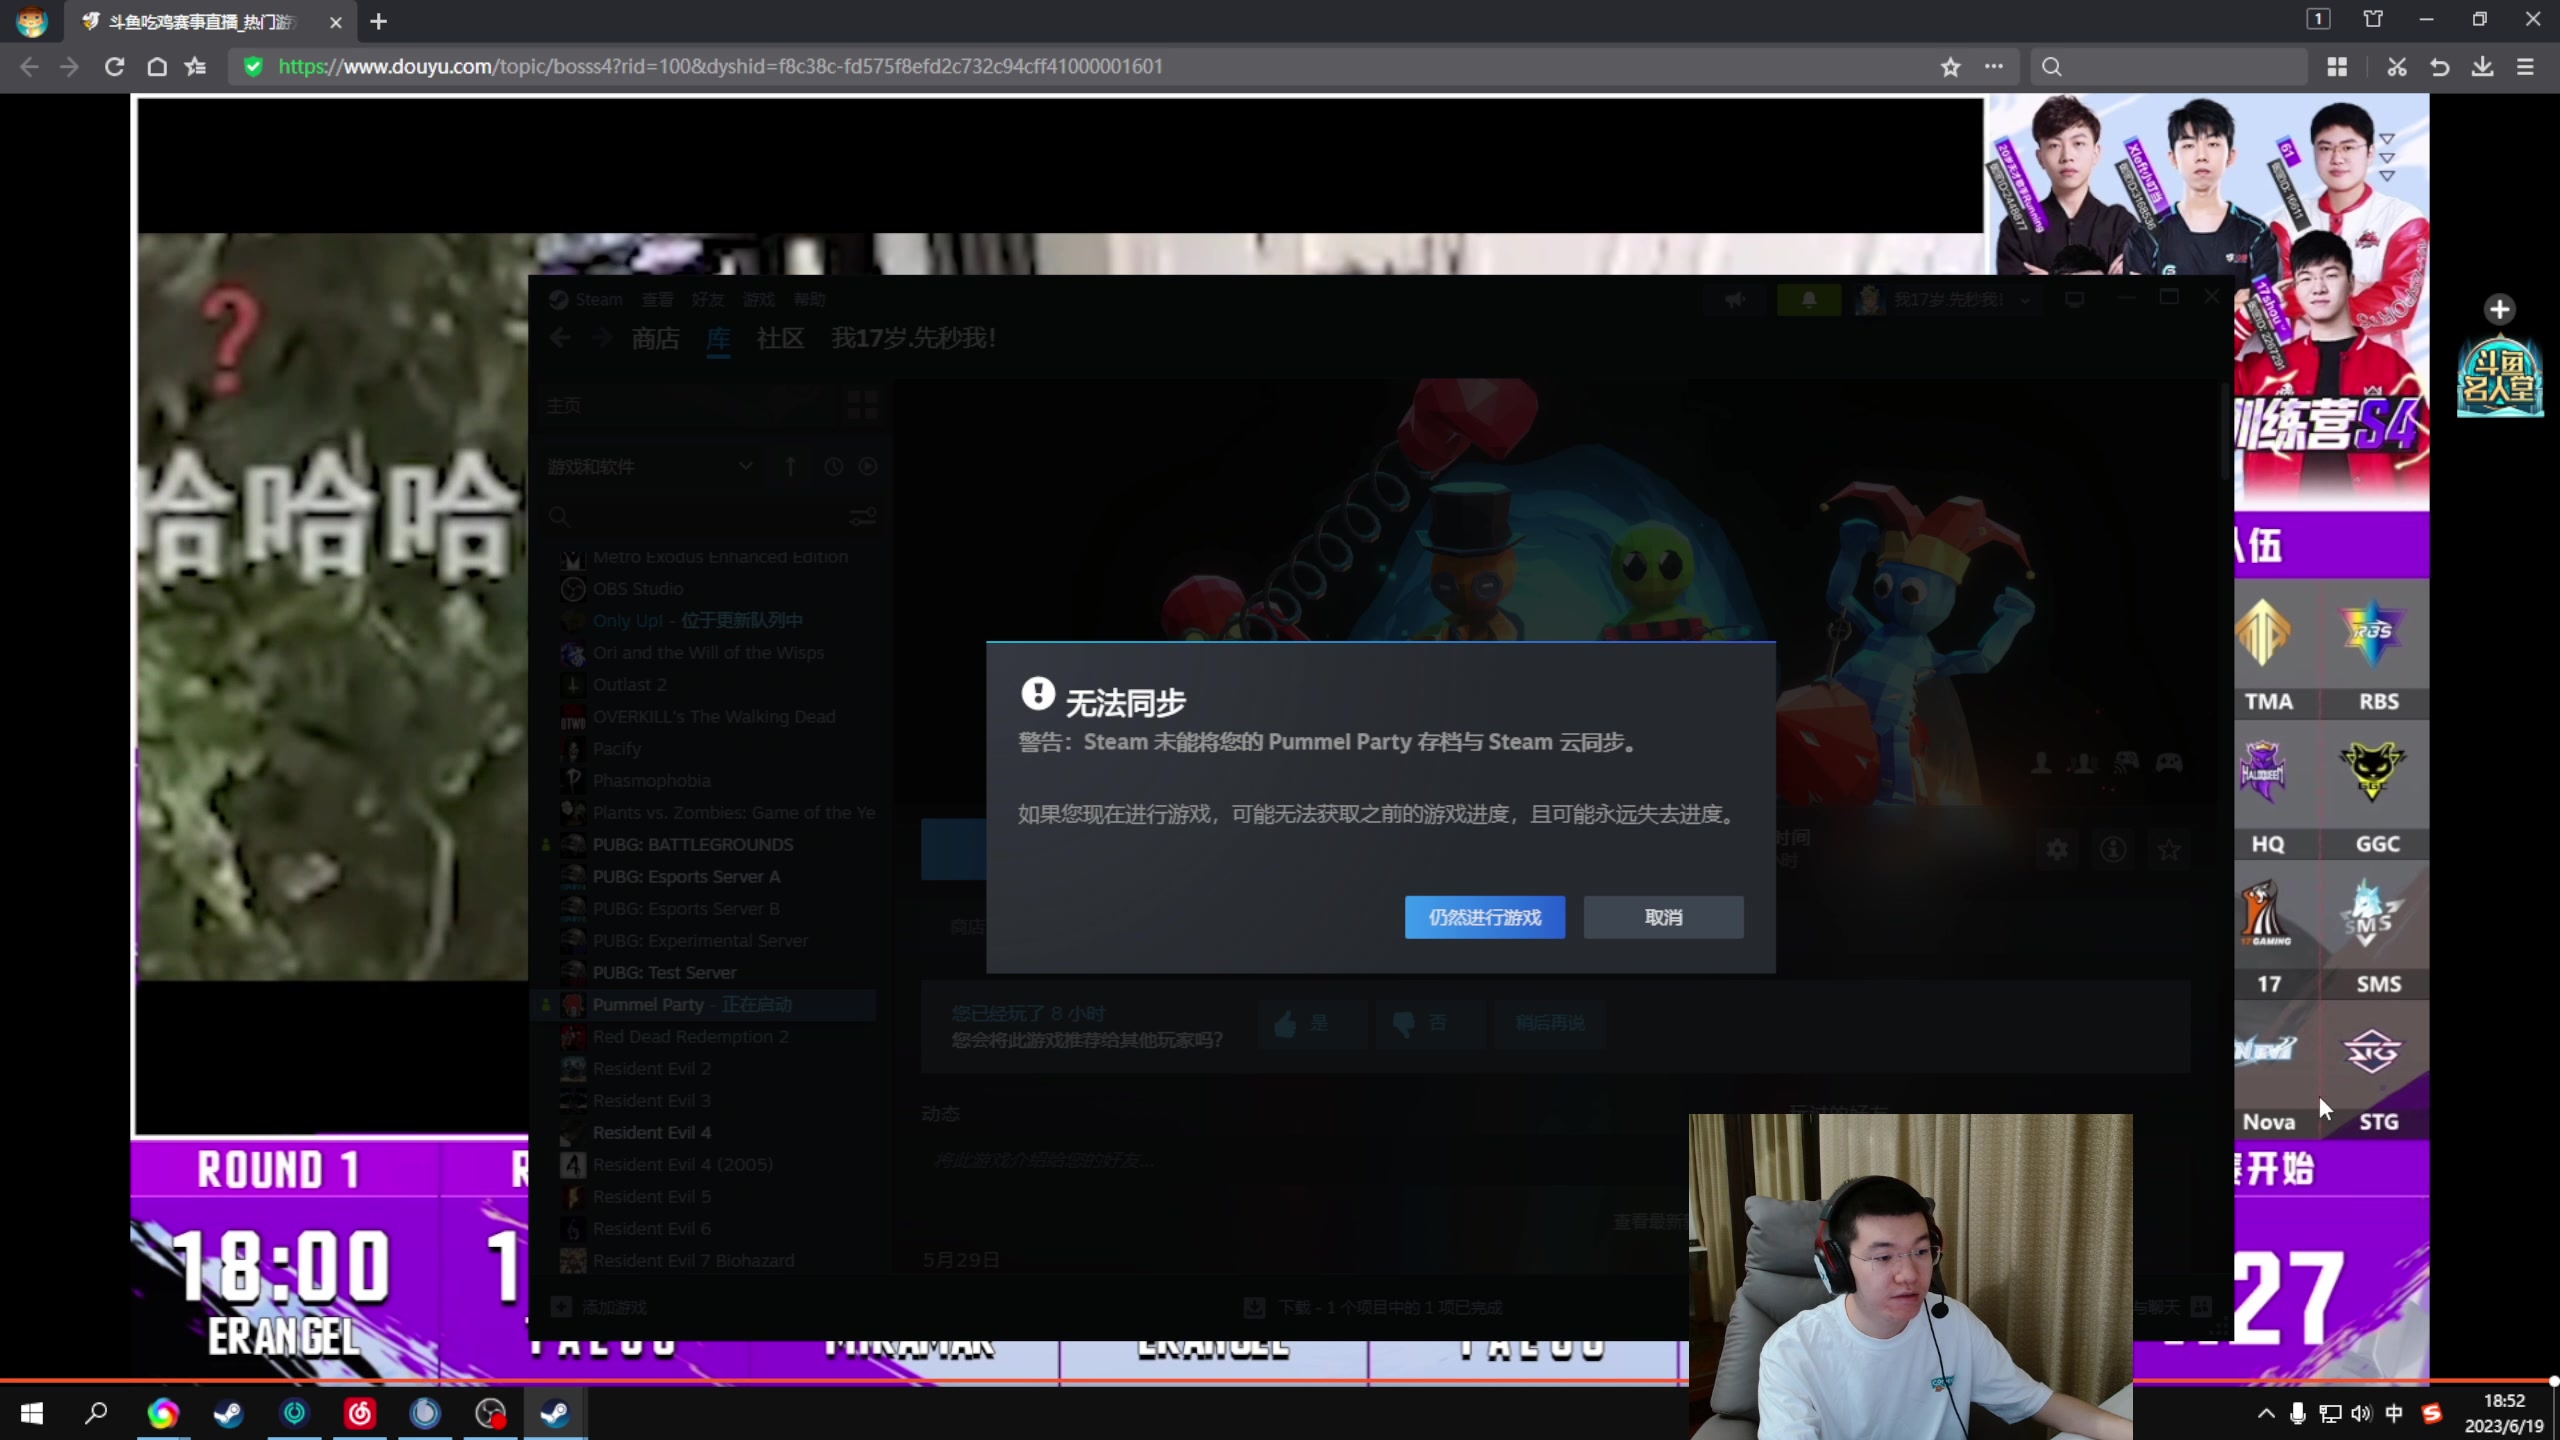This screenshot has width=2560, height=1440.
Task: Click the 仍然进行游戏 button
Action: 1485,917
